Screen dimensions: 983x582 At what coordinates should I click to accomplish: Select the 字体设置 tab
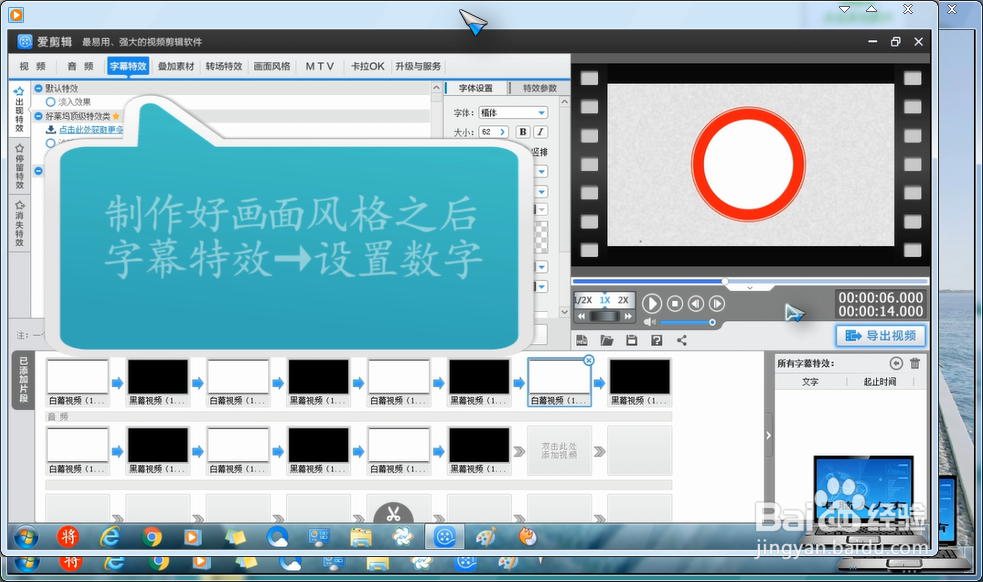(x=475, y=88)
